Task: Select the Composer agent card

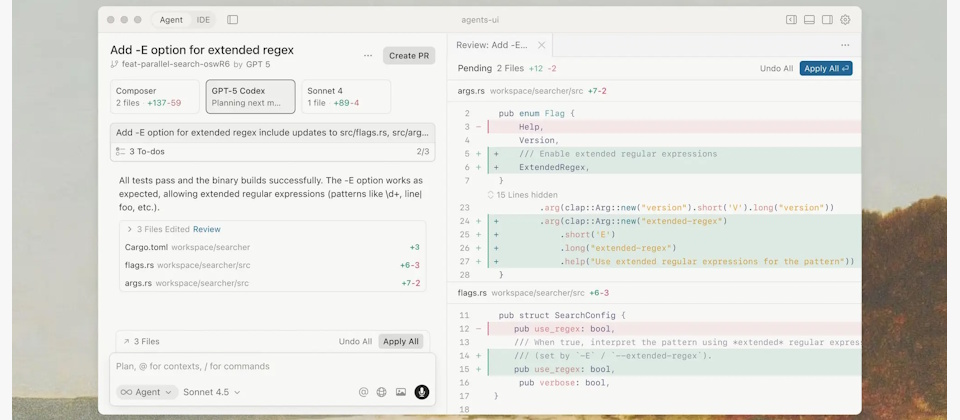Action: coord(155,96)
